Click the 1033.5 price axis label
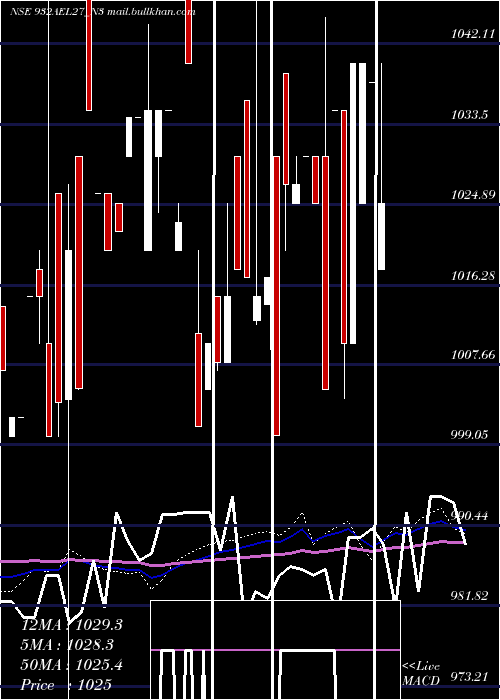 point(469,115)
